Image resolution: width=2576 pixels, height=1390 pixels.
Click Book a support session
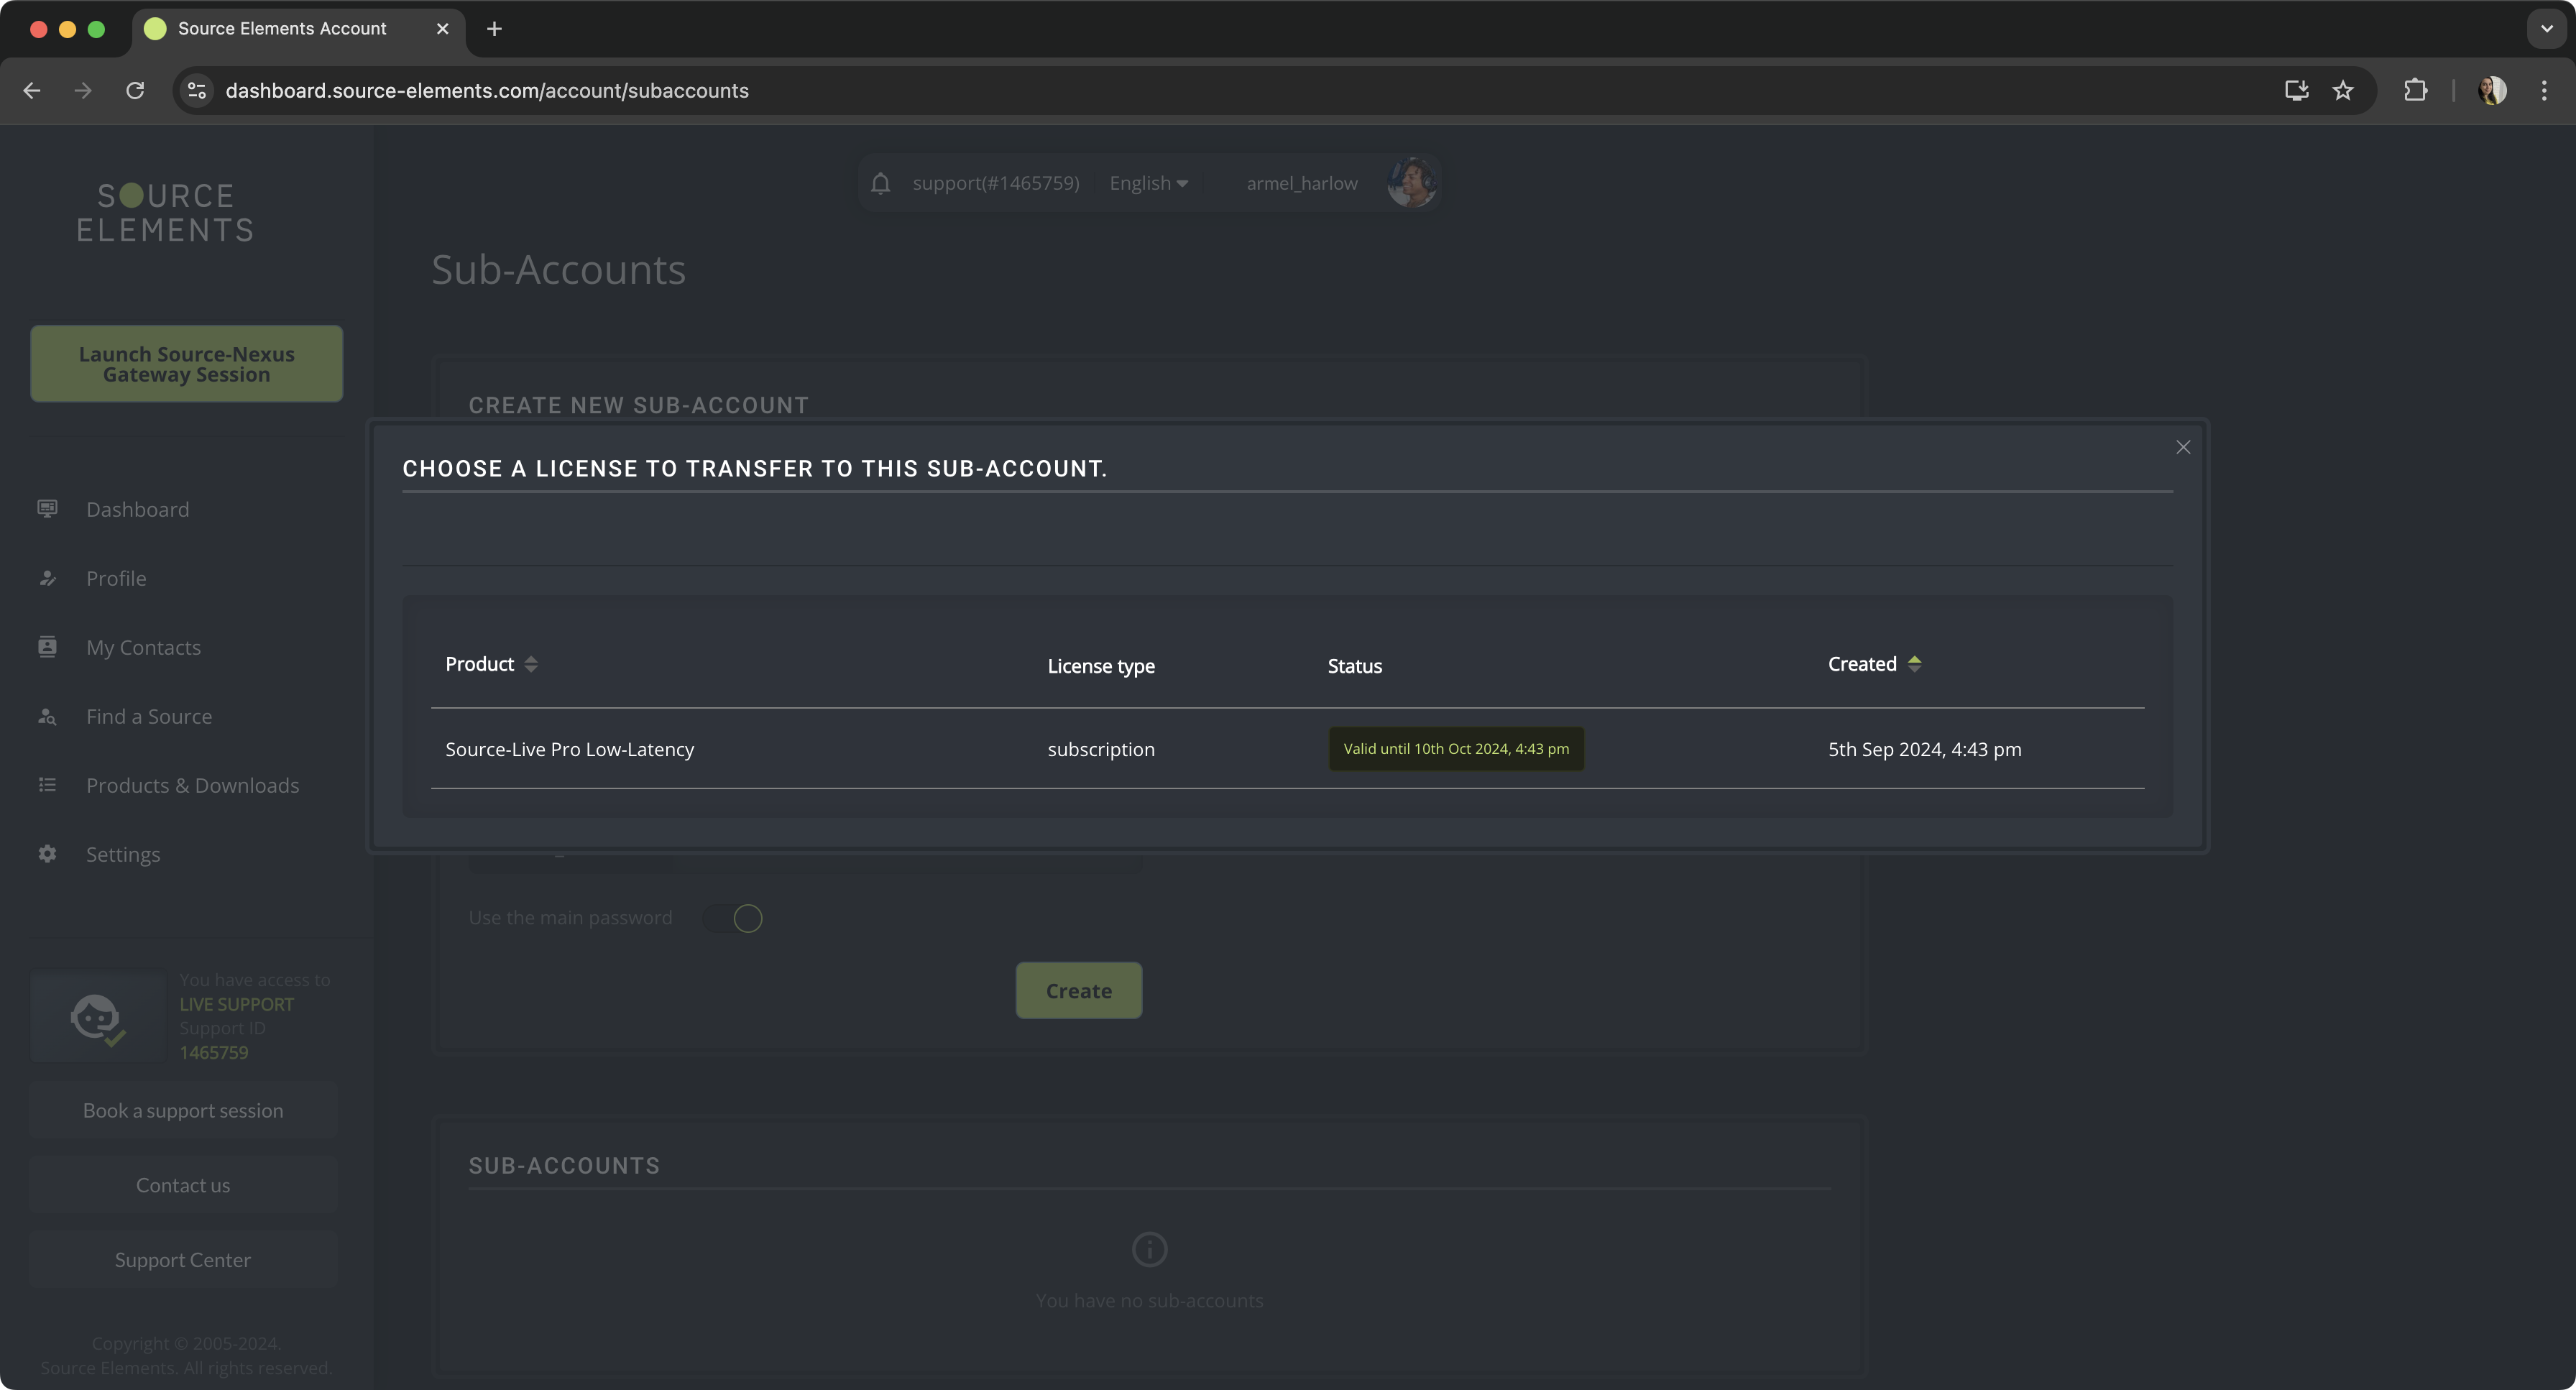[x=183, y=1110]
